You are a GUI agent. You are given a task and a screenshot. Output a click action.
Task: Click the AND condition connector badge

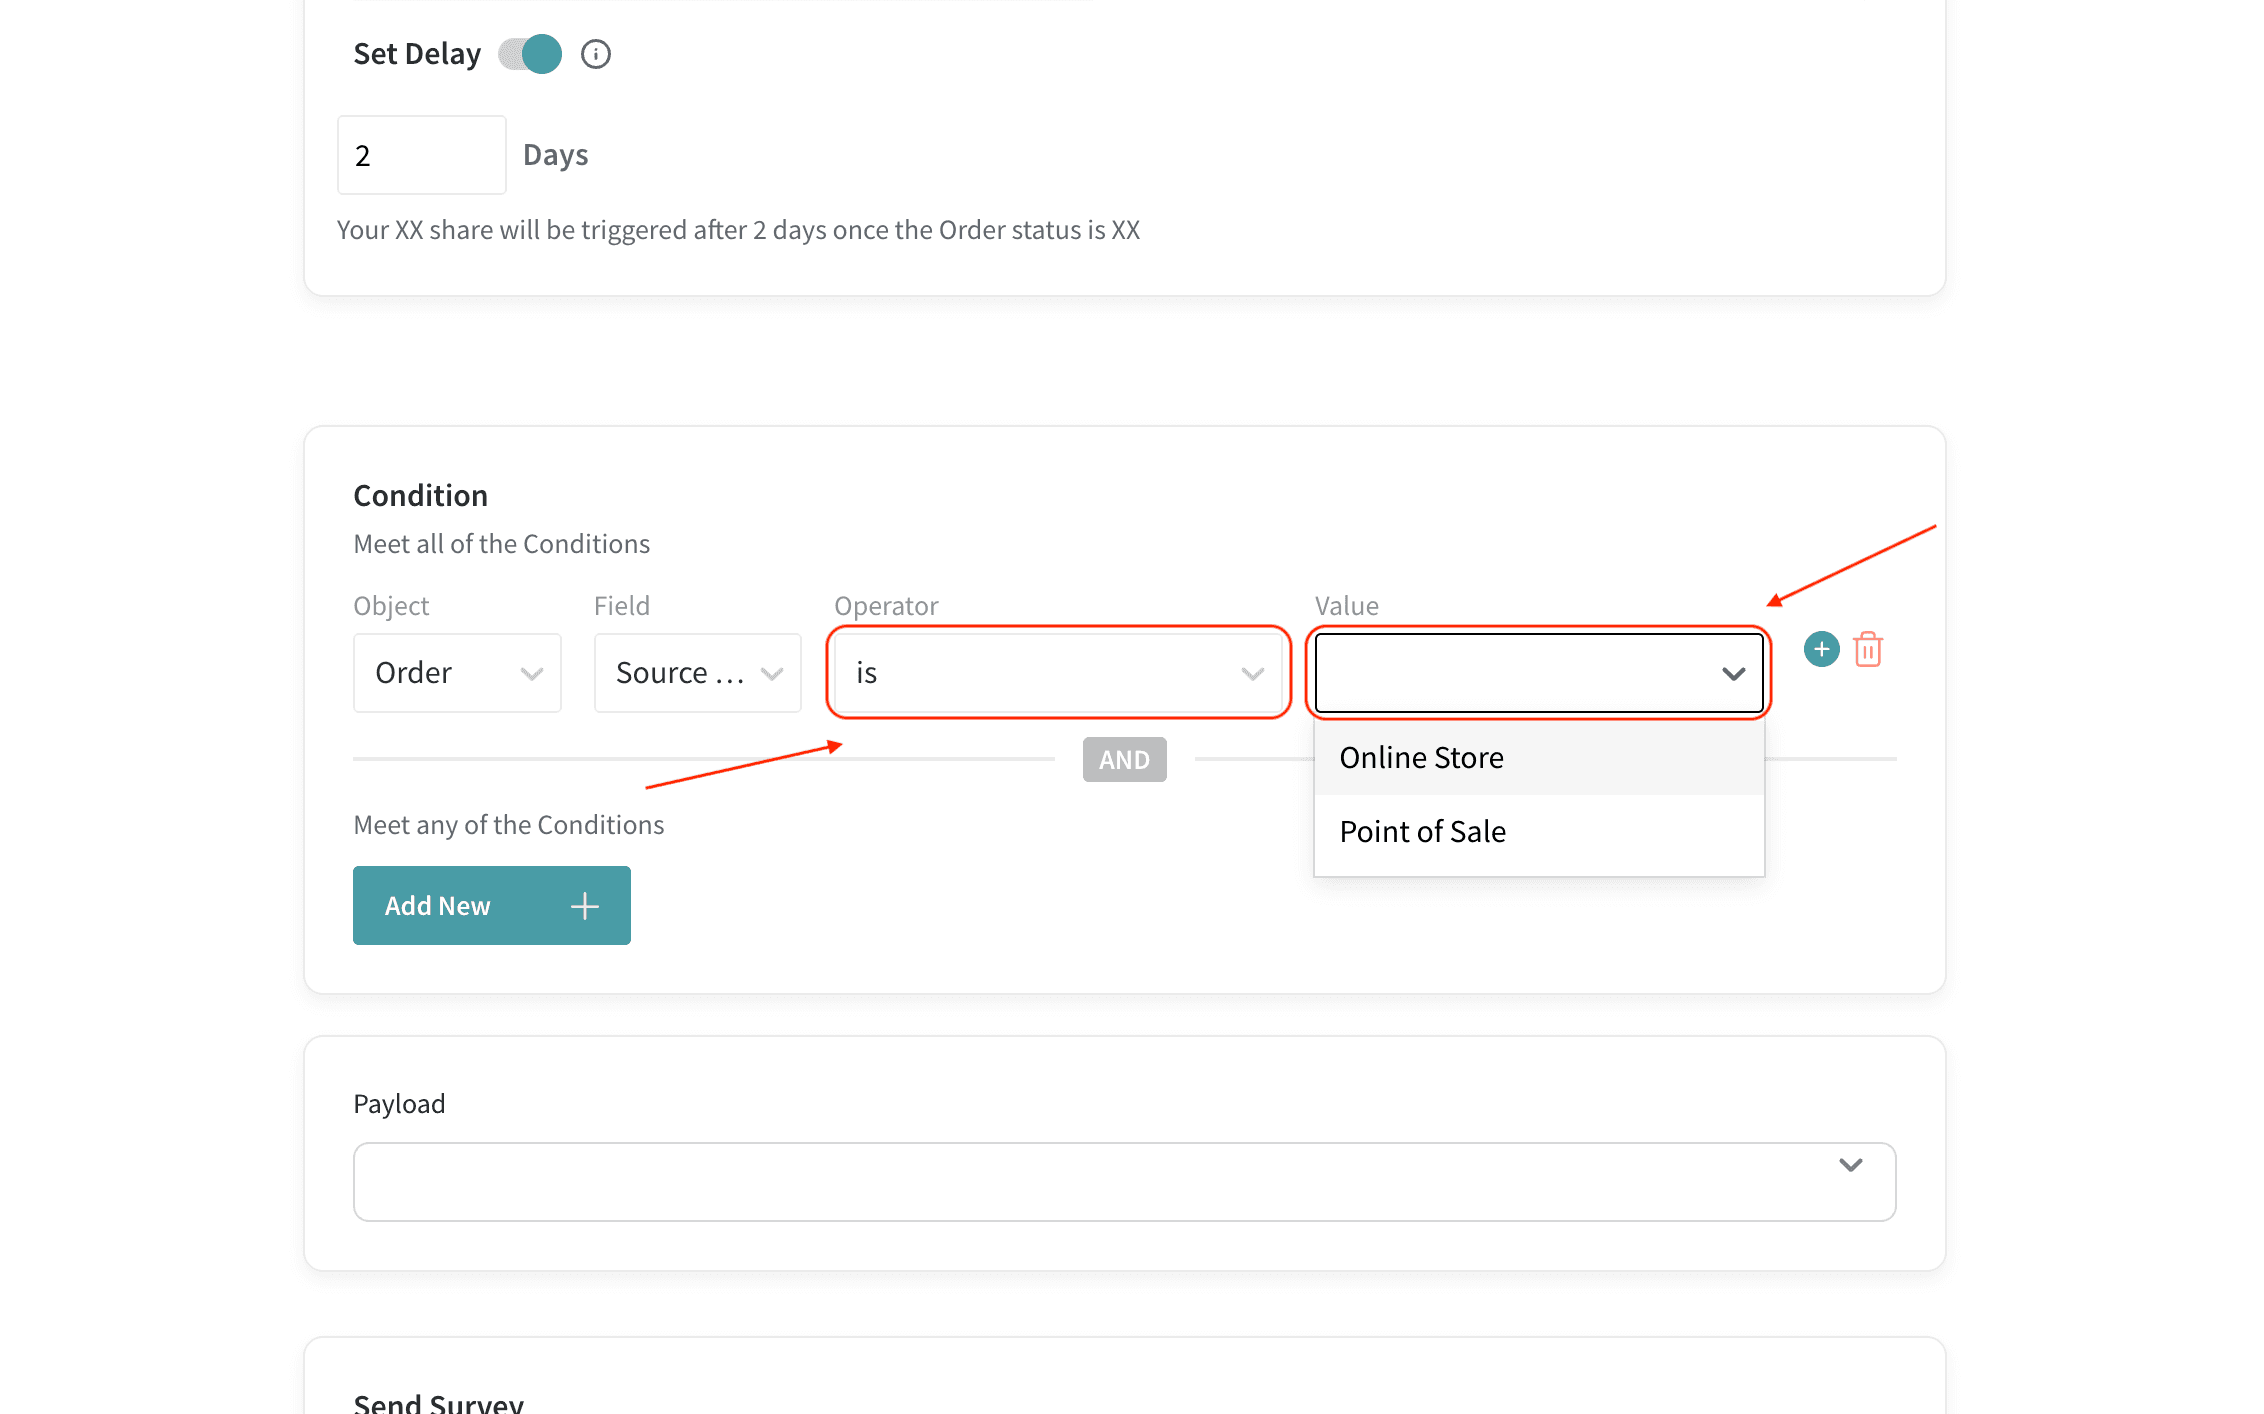pos(1124,760)
